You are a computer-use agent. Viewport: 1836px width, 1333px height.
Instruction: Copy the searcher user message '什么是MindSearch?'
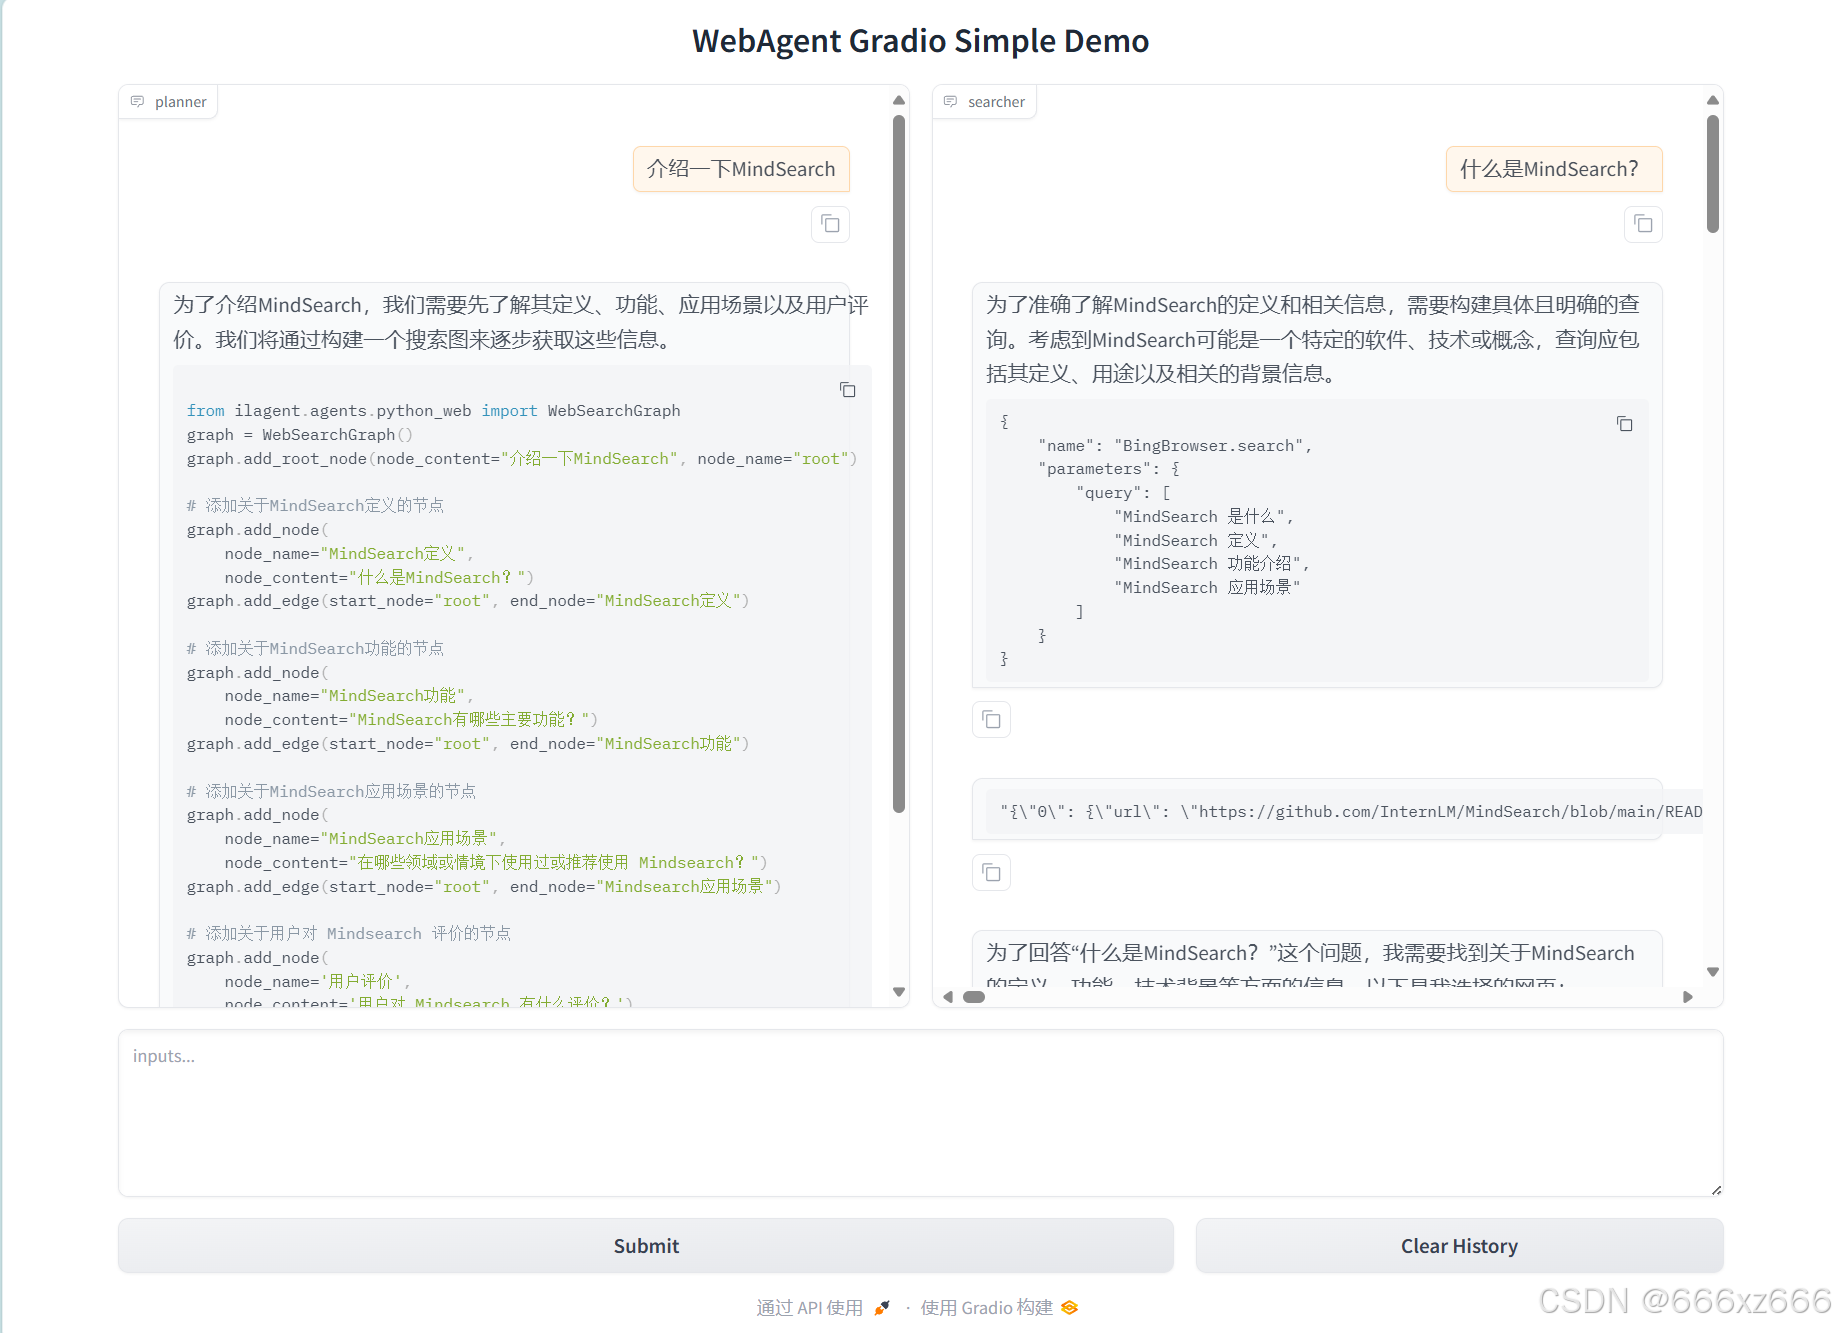1643,224
